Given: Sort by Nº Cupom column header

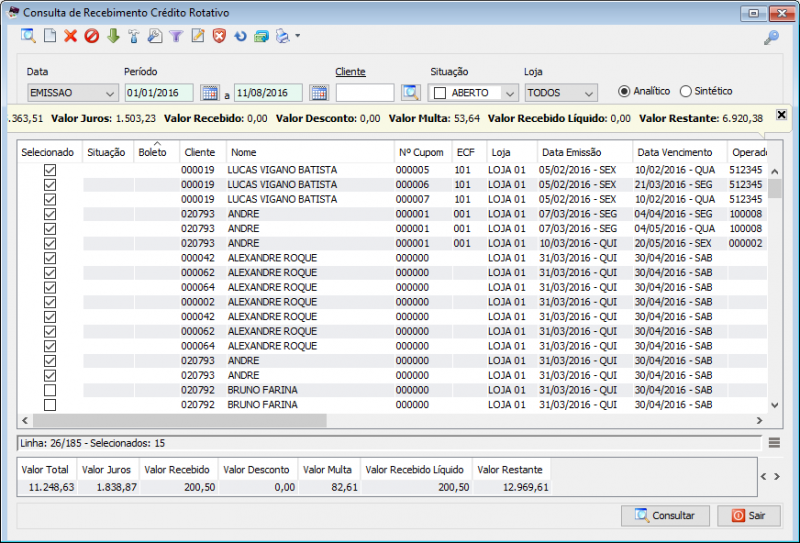Looking at the screenshot, I should click(423, 152).
